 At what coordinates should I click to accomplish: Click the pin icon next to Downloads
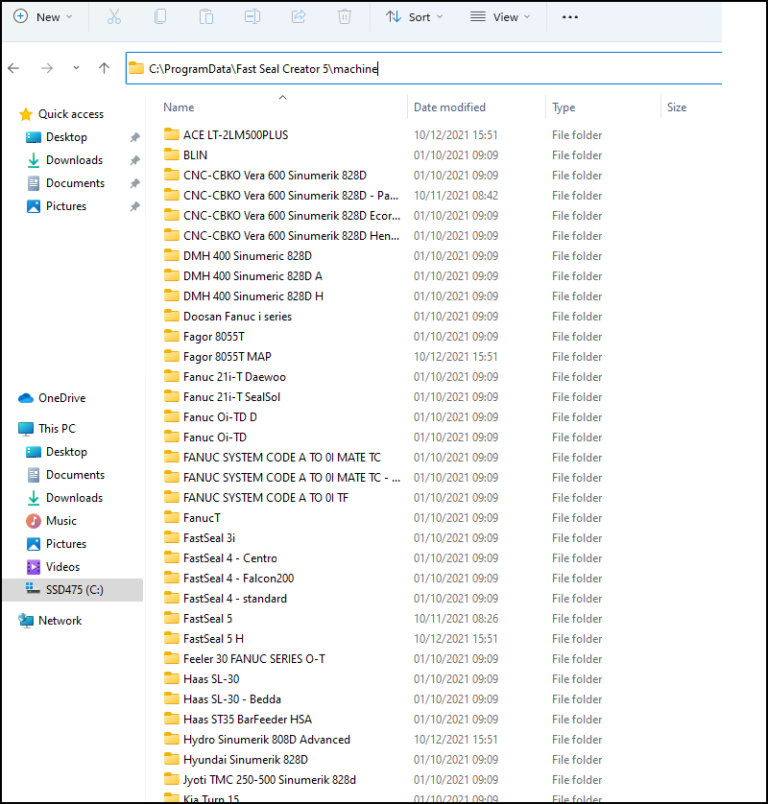point(135,160)
